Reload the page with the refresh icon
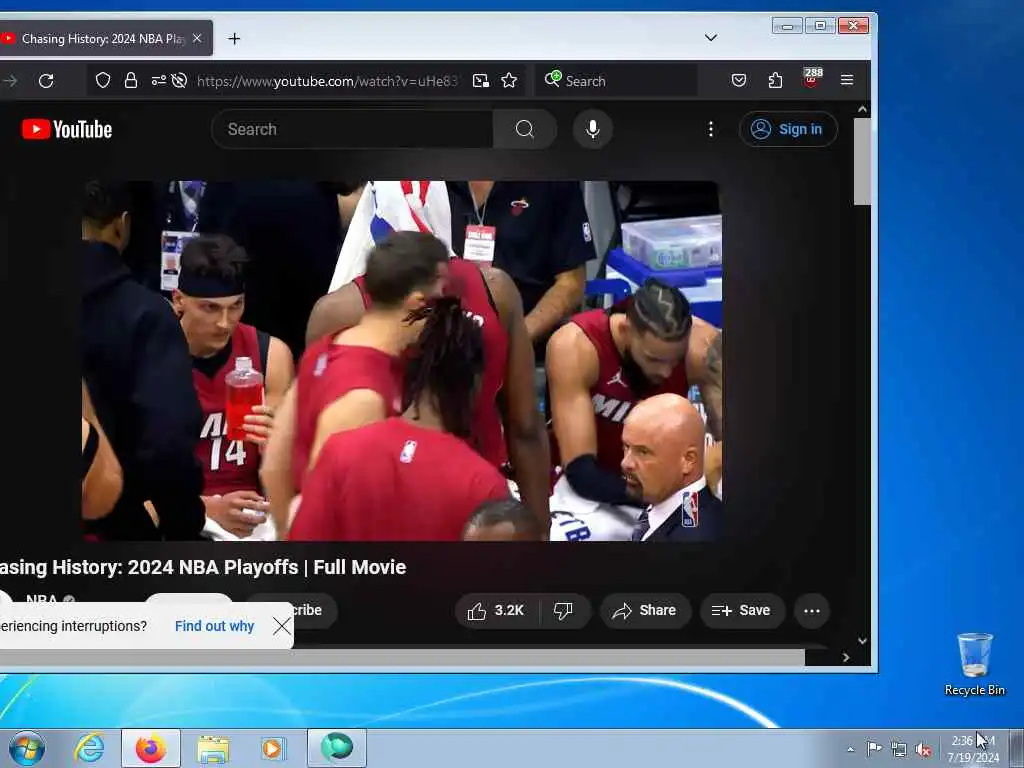 click(x=46, y=81)
